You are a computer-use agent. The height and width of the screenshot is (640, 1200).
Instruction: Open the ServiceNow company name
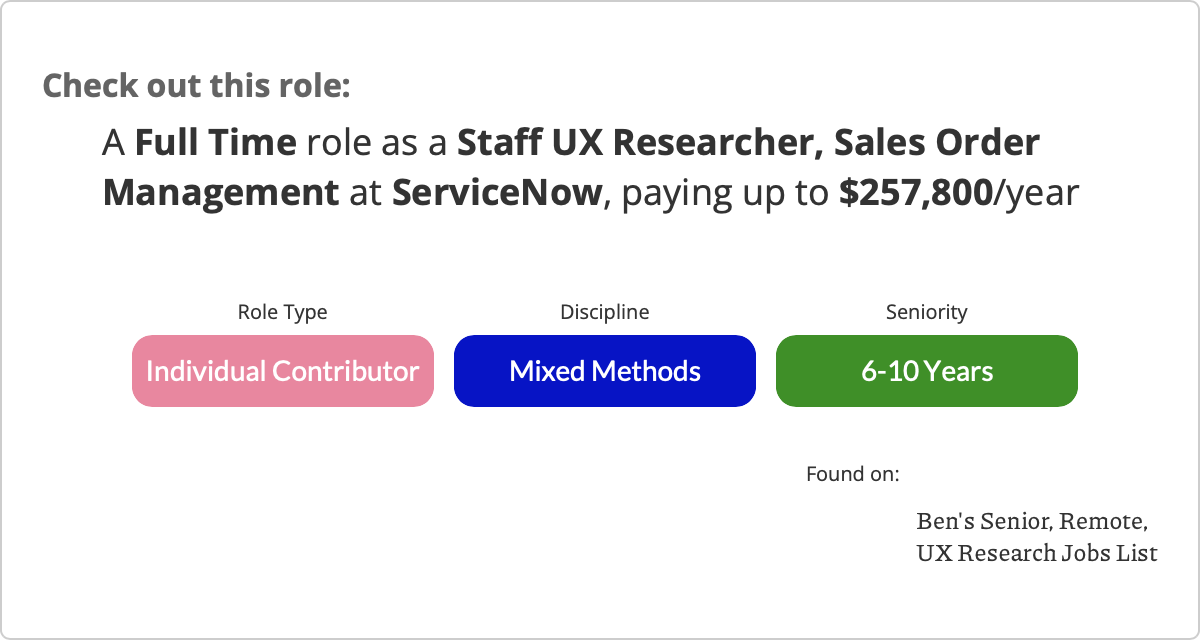click(499, 192)
